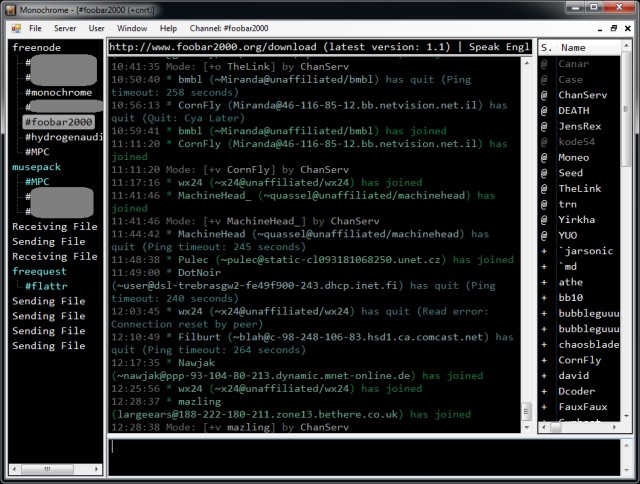Open the User menu
The width and height of the screenshot is (640, 484).
(x=96, y=28)
